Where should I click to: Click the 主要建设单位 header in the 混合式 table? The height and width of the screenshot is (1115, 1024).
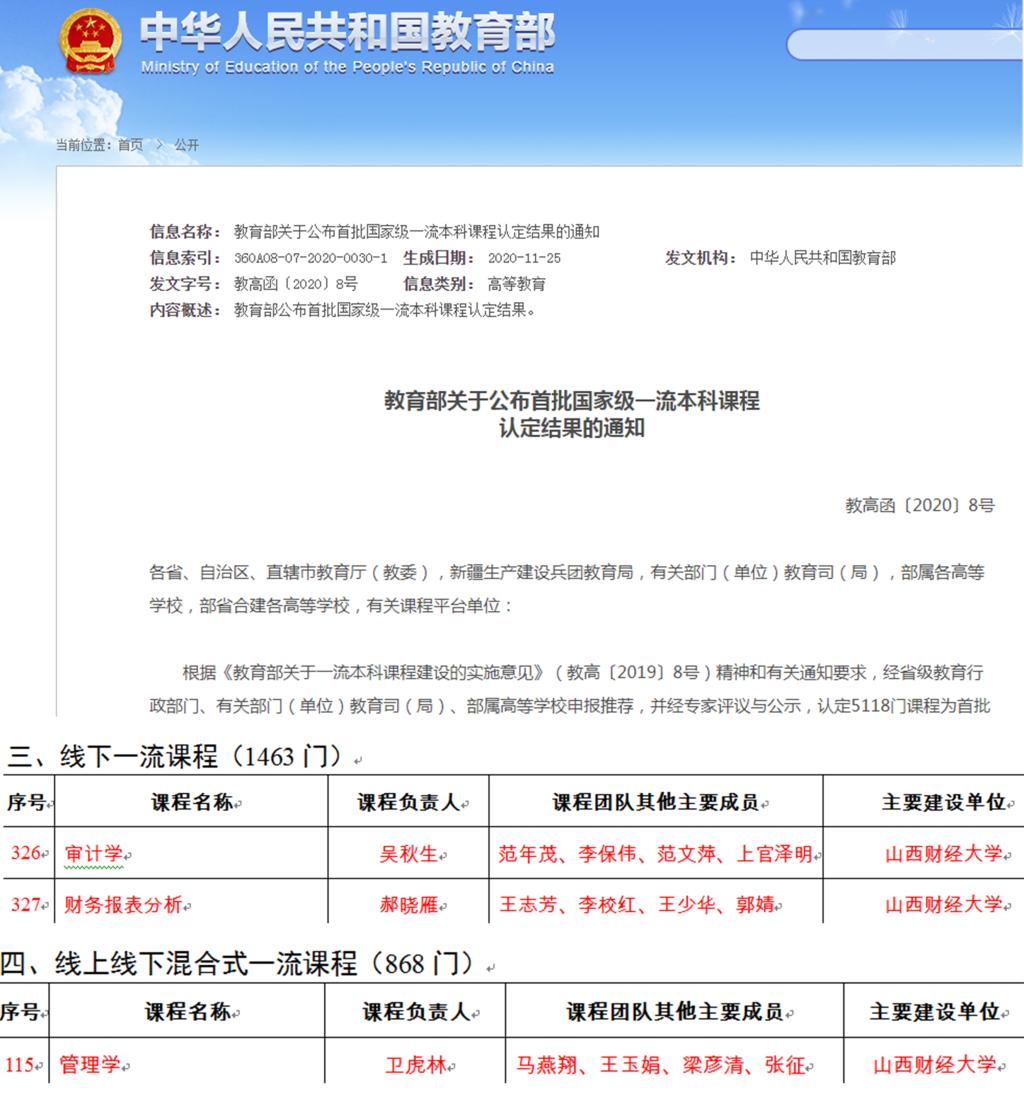[935, 1011]
